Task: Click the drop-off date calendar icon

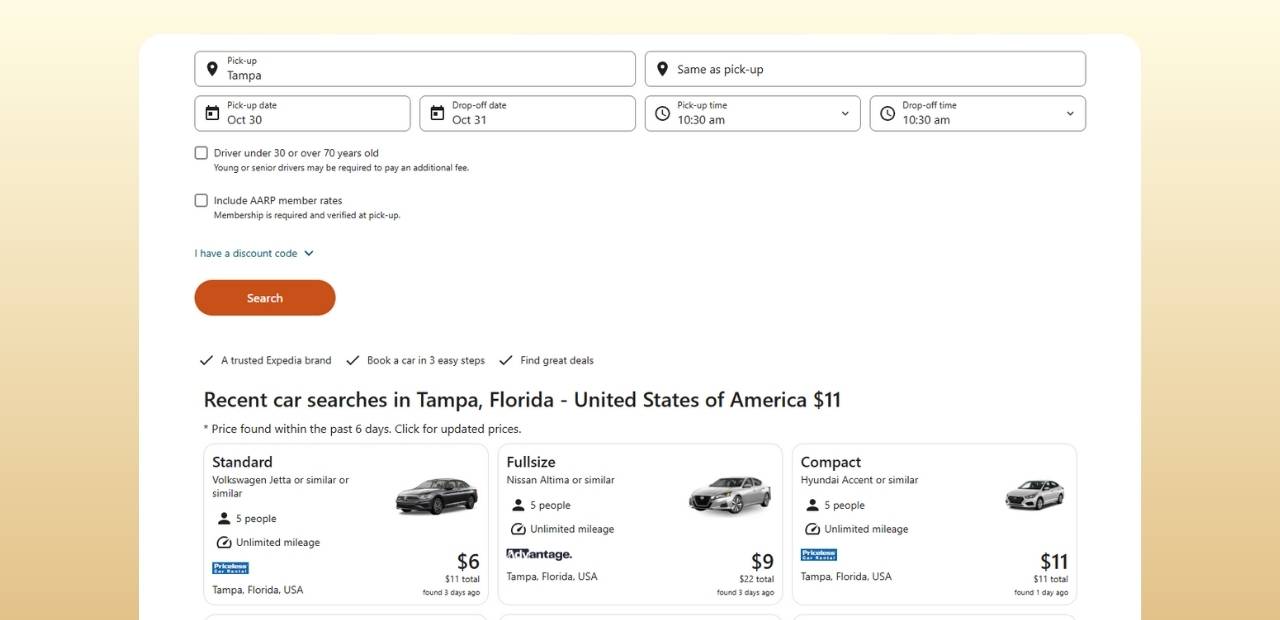Action: coord(437,113)
